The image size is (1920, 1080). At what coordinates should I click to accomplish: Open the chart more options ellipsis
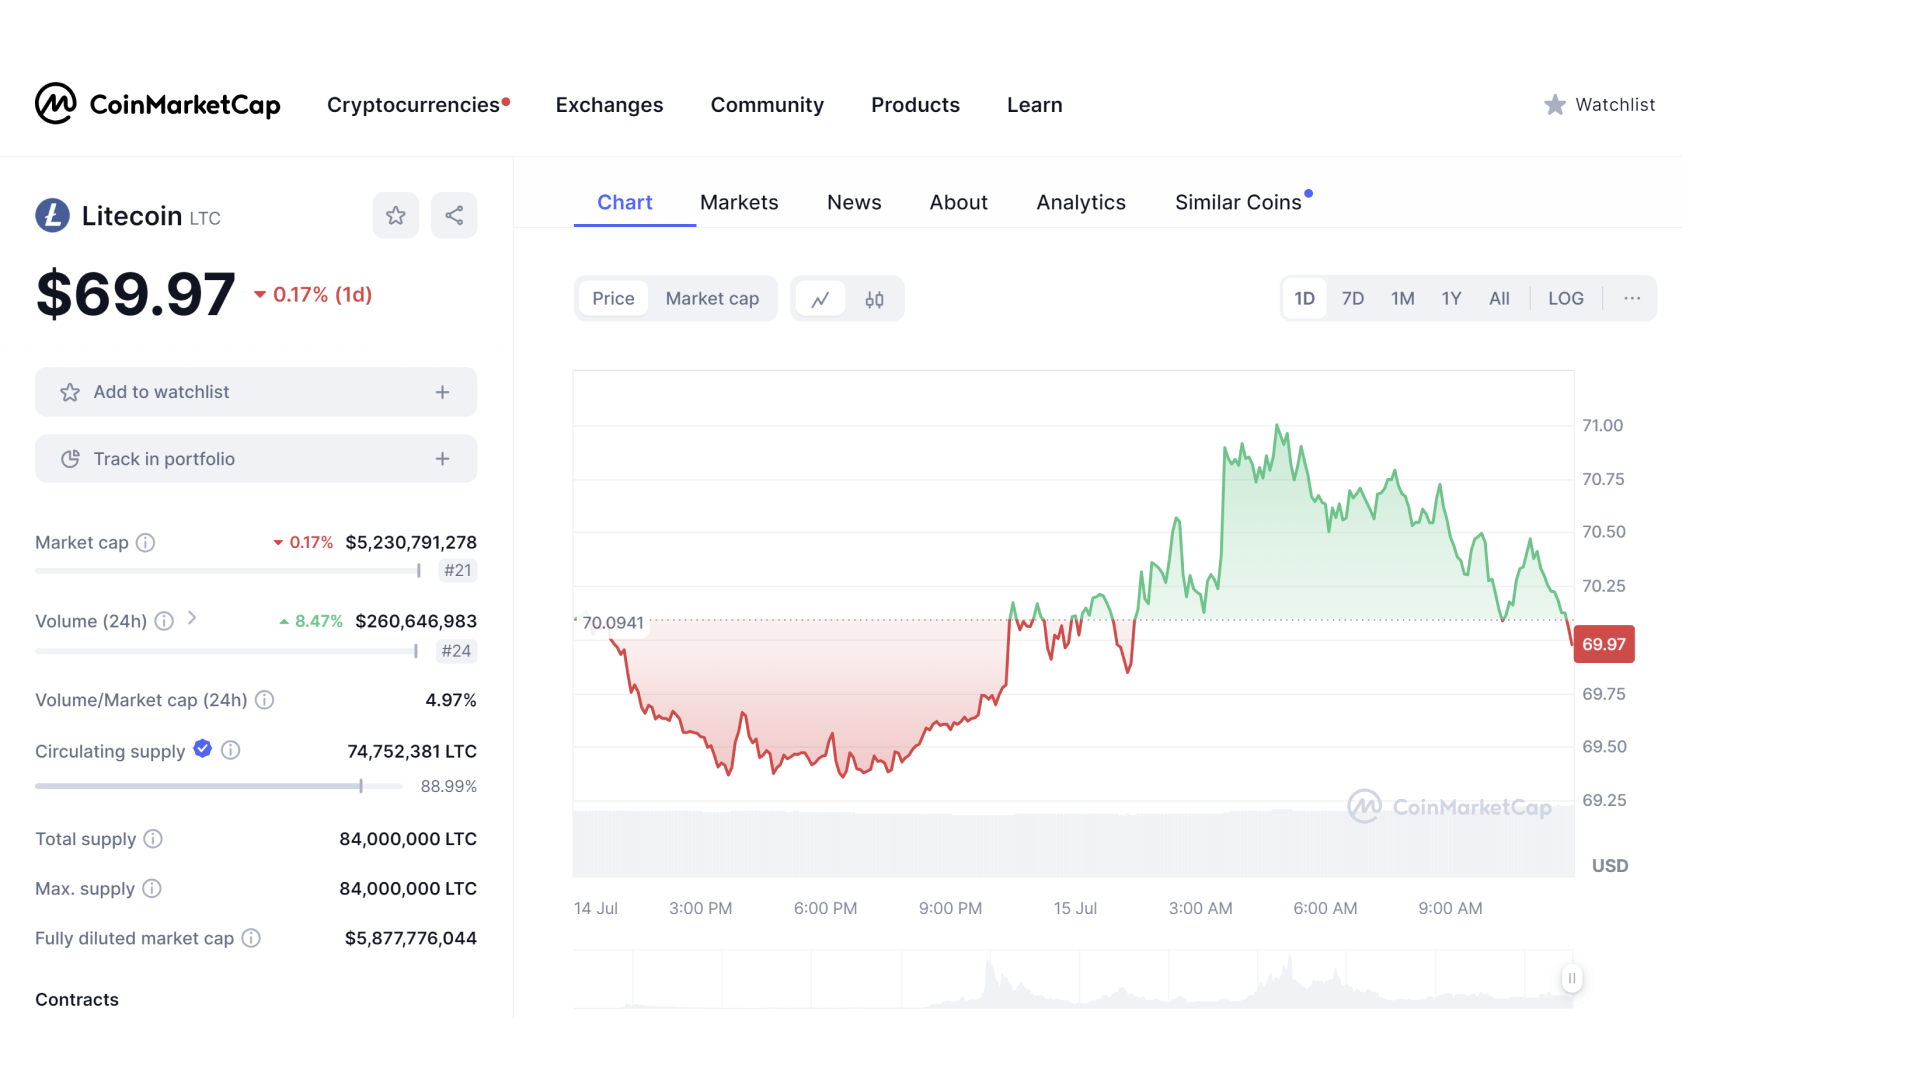click(x=1632, y=298)
